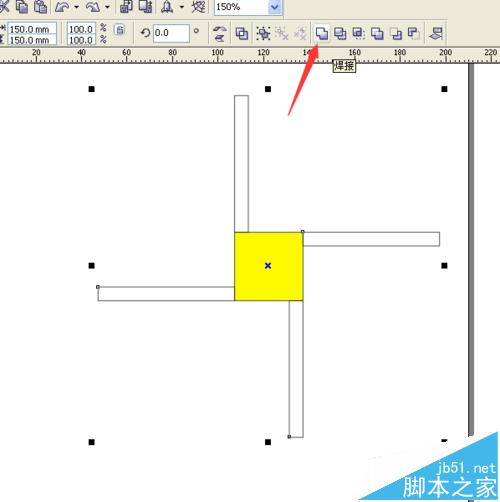Expand the Application launcher dropdown arrow
Image resolution: width=500 pixels, height=502 pixels.
coord(182,7)
